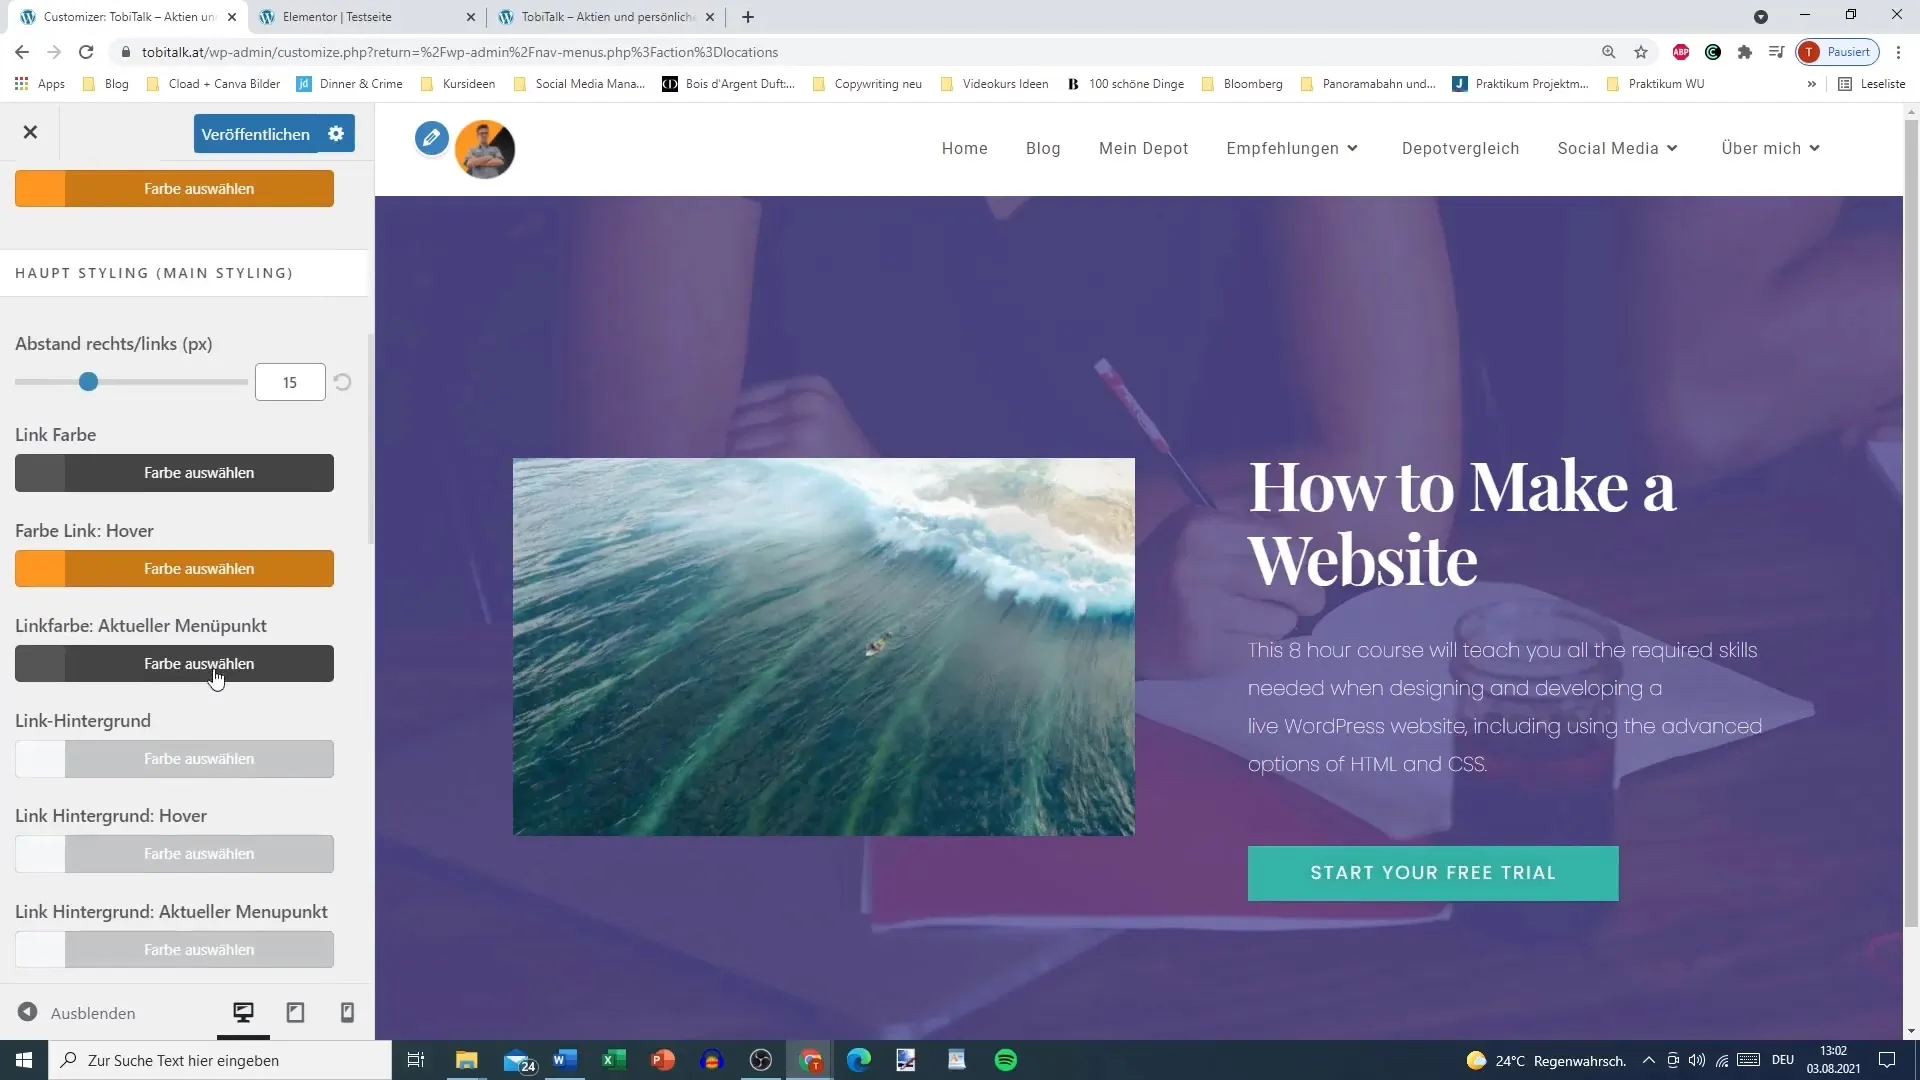The image size is (1920, 1080).
Task: Click the desktop preview icon in bottom toolbar
Action: (x=244, y=1013)
